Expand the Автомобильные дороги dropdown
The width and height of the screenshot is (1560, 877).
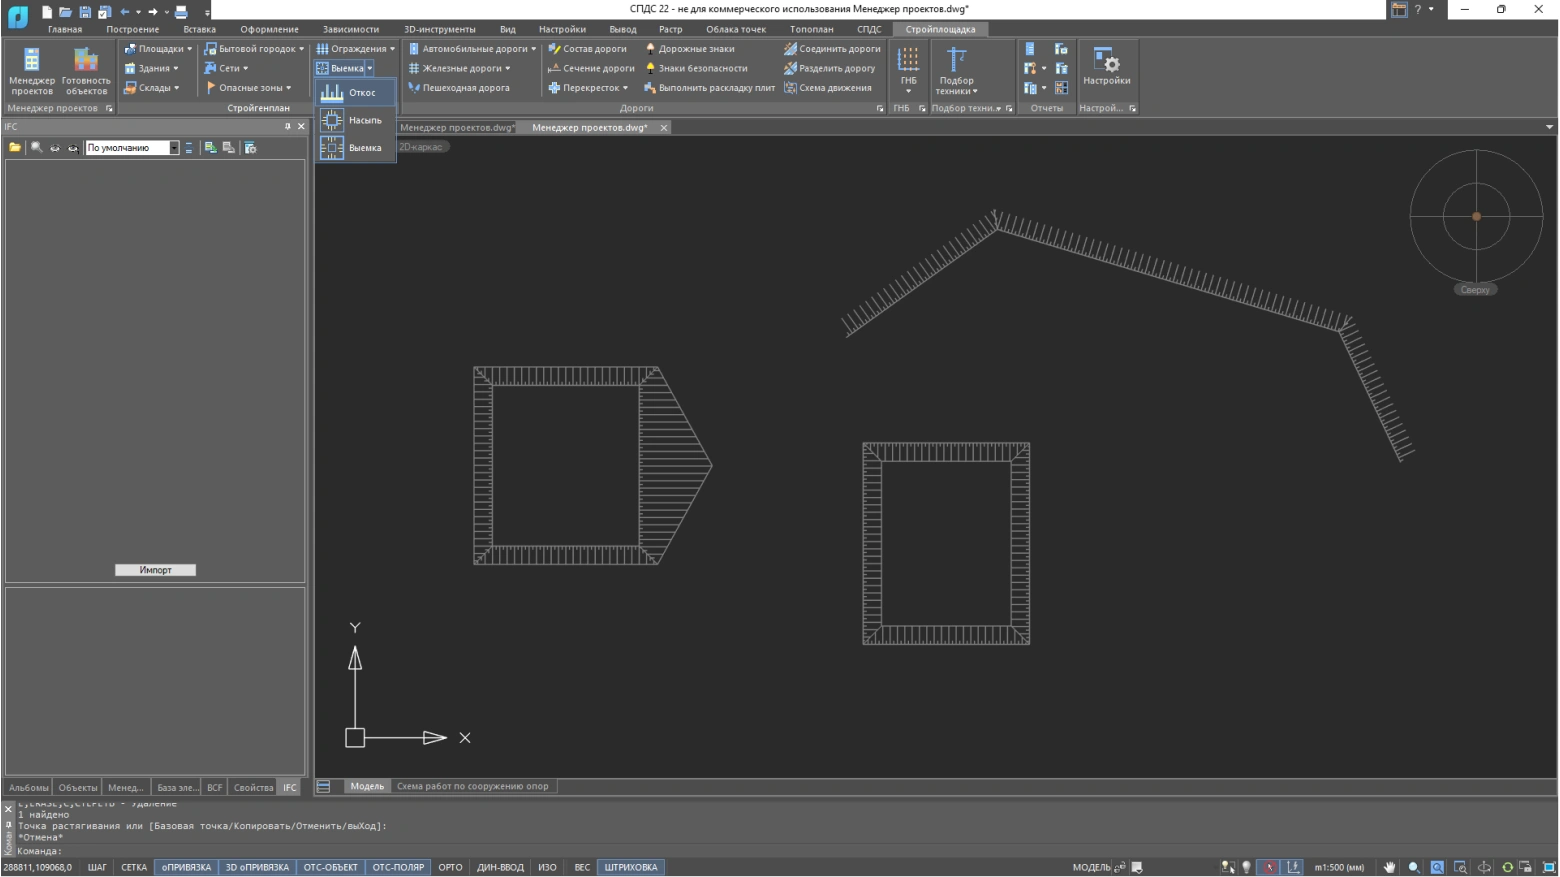click(x=473, y=49)
